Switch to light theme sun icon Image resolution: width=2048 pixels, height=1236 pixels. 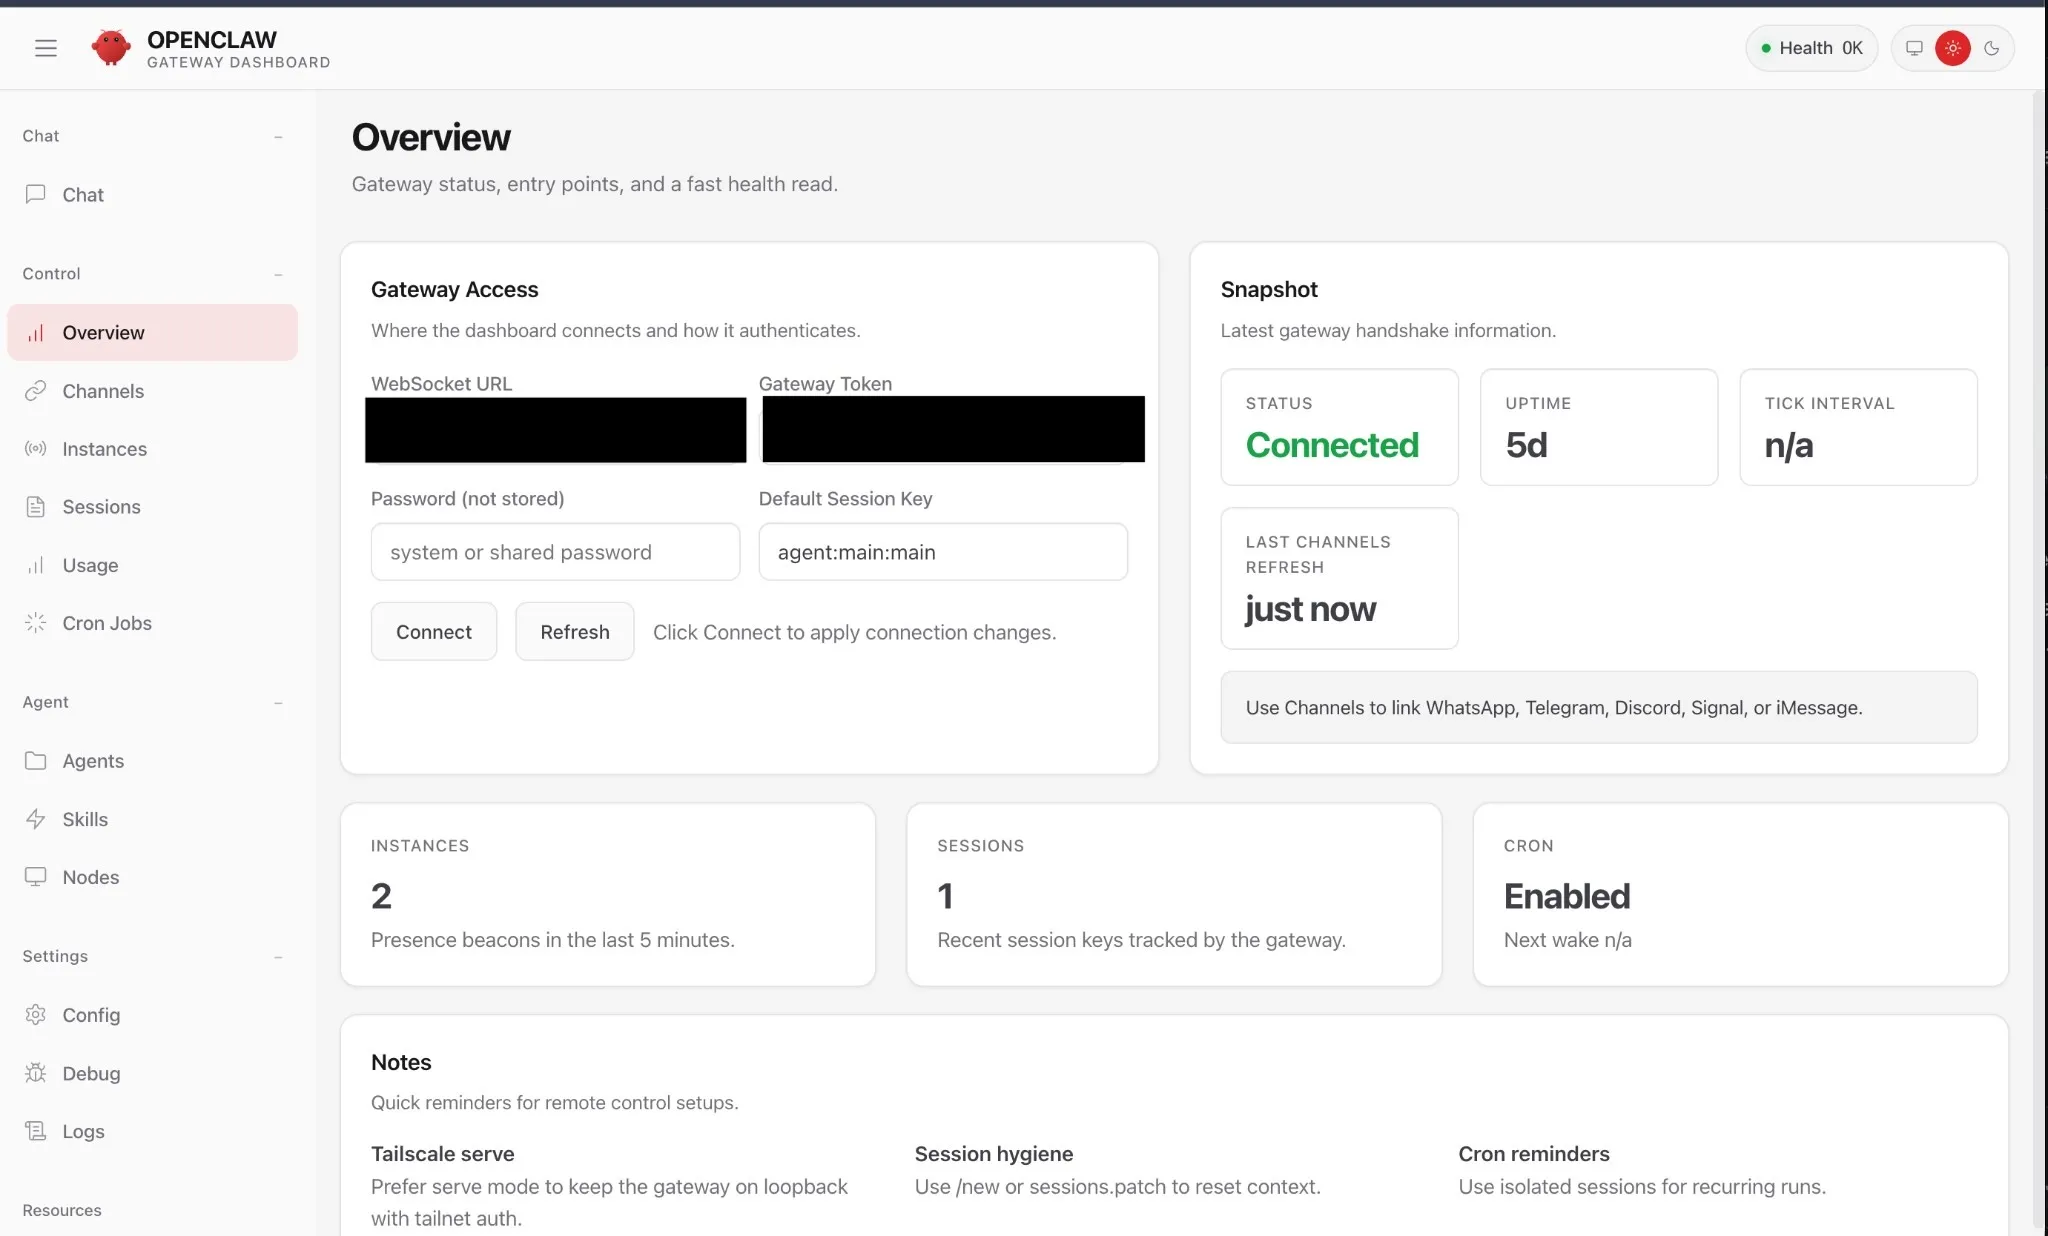click(1952, 48)
